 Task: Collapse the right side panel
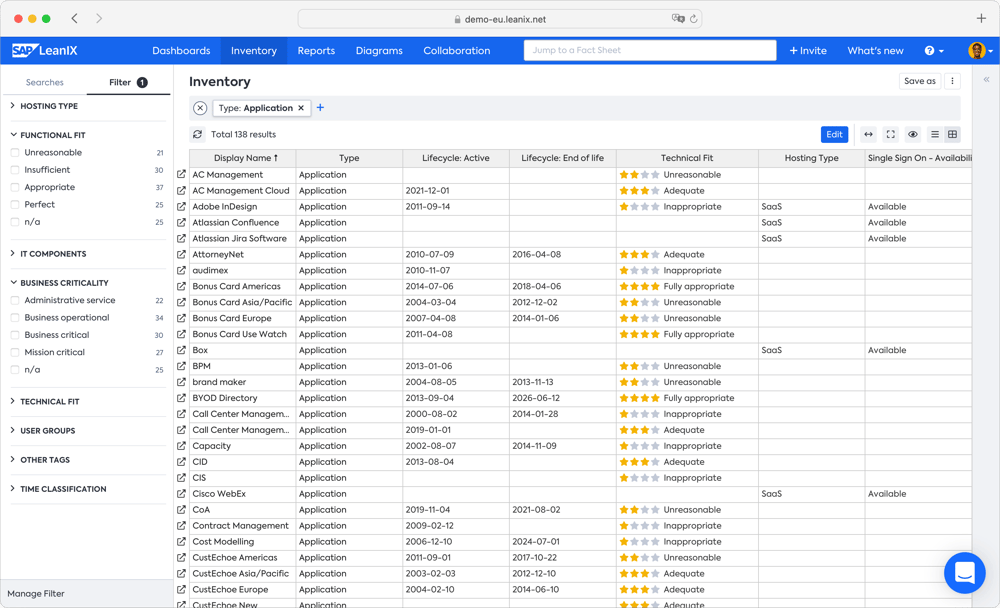click(986, 80)
